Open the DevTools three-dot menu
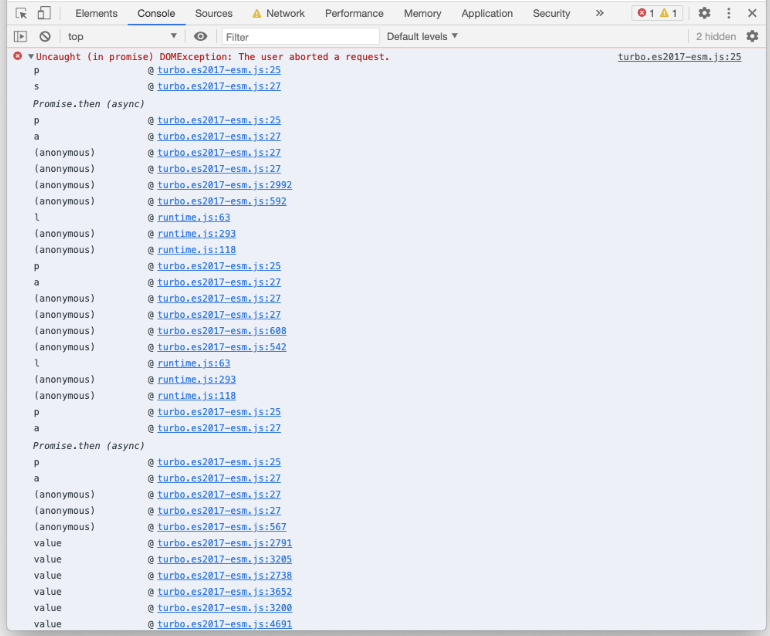 click(729, 13)
